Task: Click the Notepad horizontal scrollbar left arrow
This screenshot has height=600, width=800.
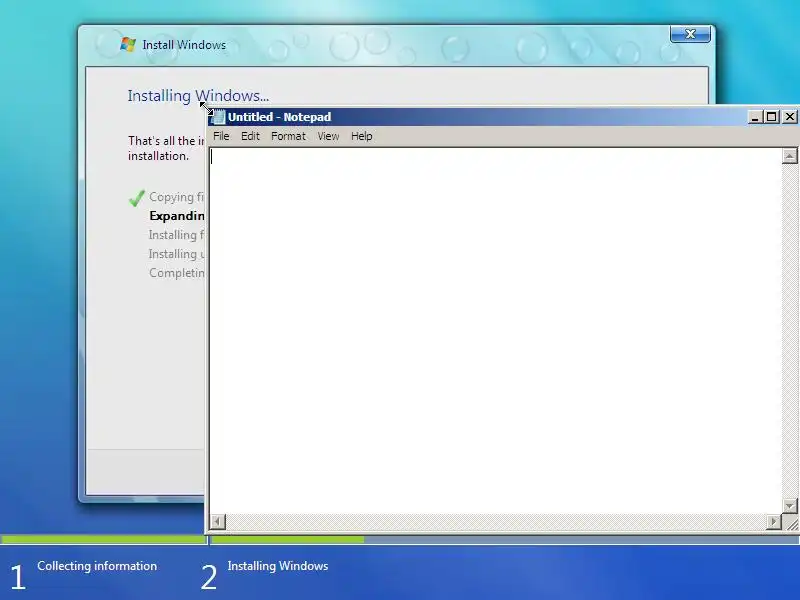Action: pyautogui.click(x=218, y=521)
